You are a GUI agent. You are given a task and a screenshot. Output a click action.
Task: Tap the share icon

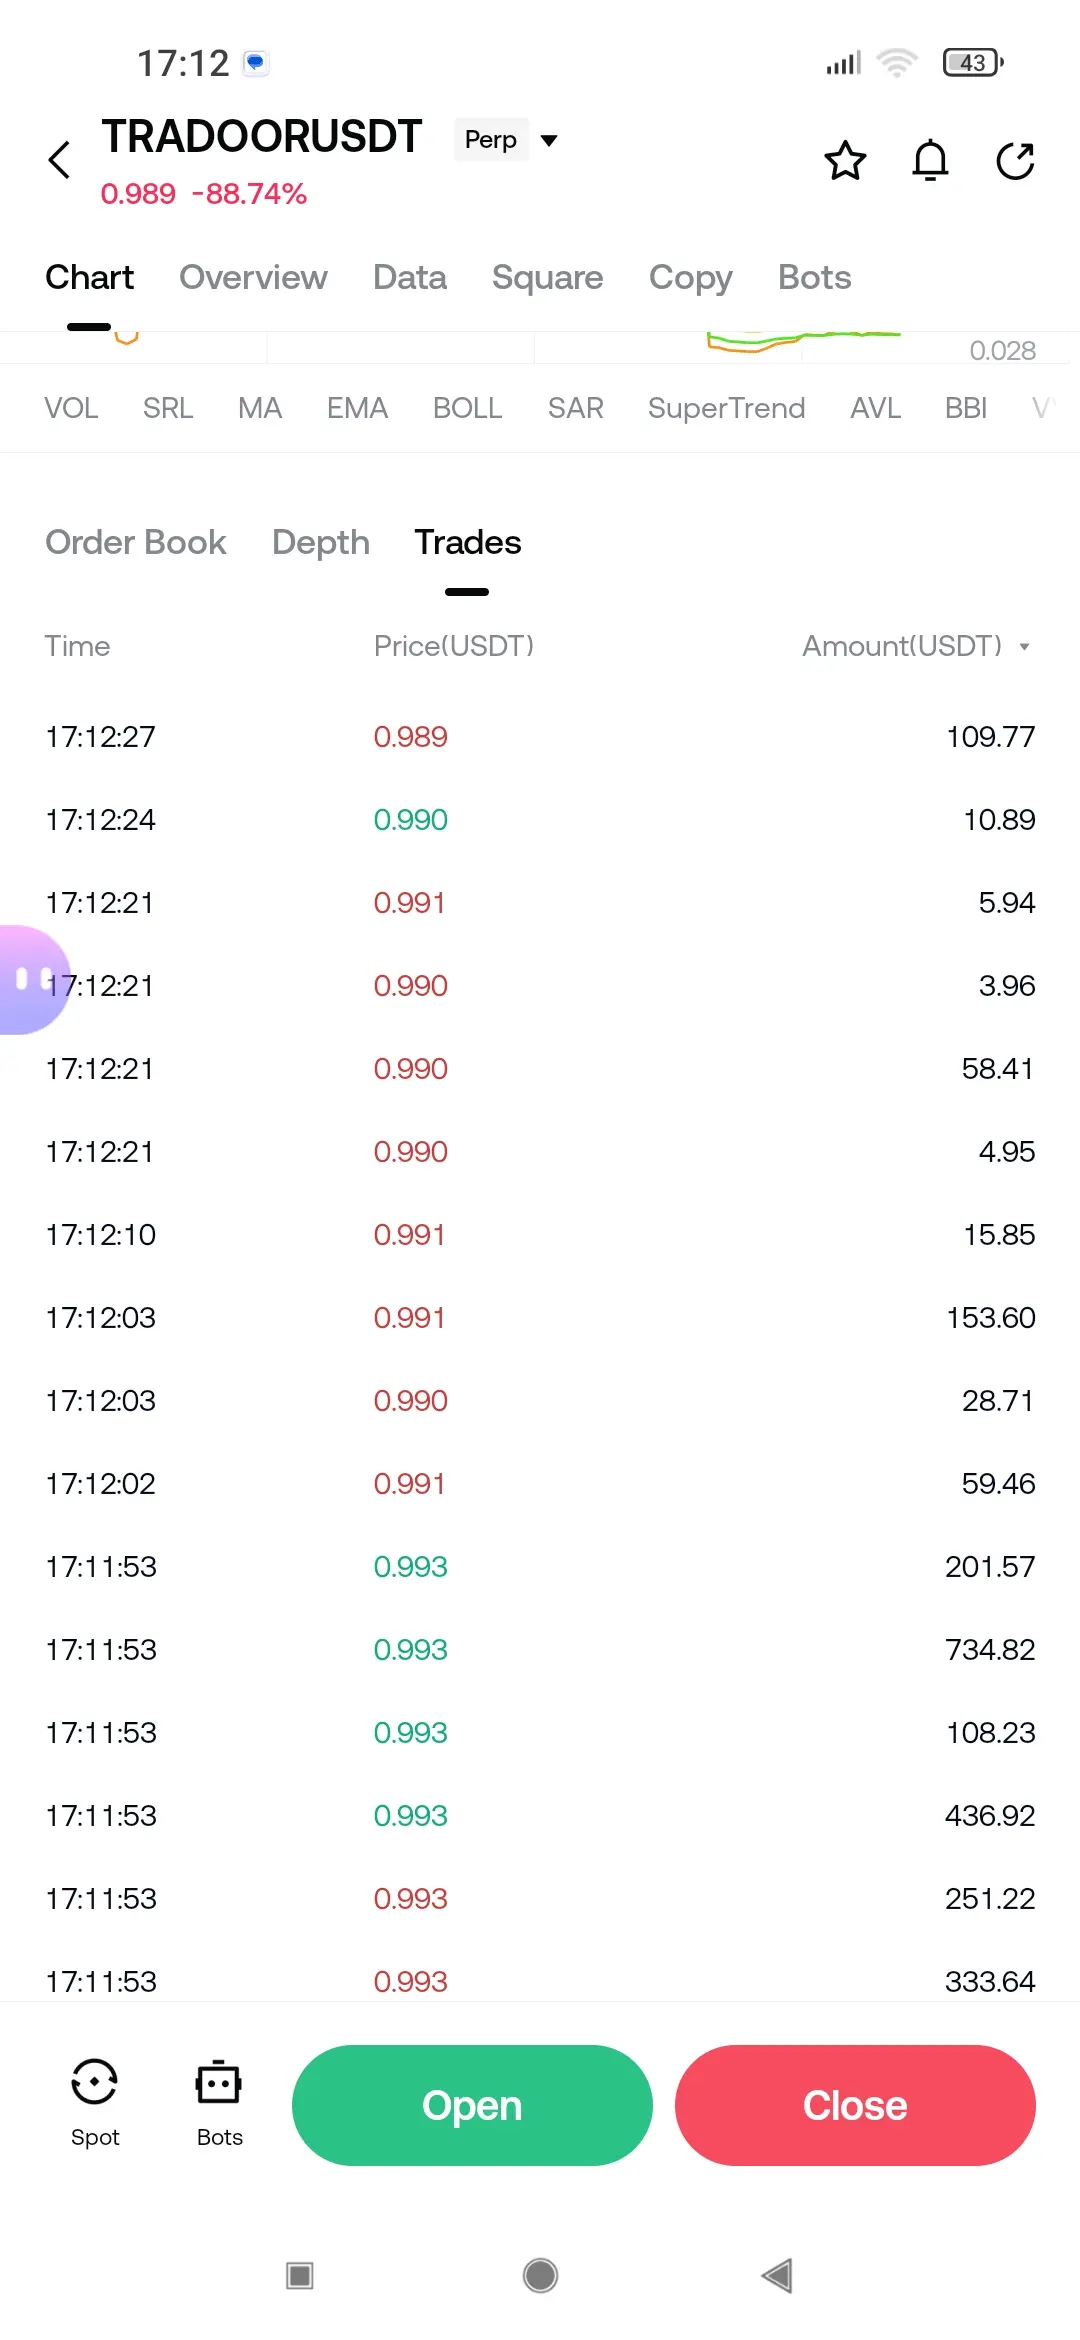coord(1015,160)
